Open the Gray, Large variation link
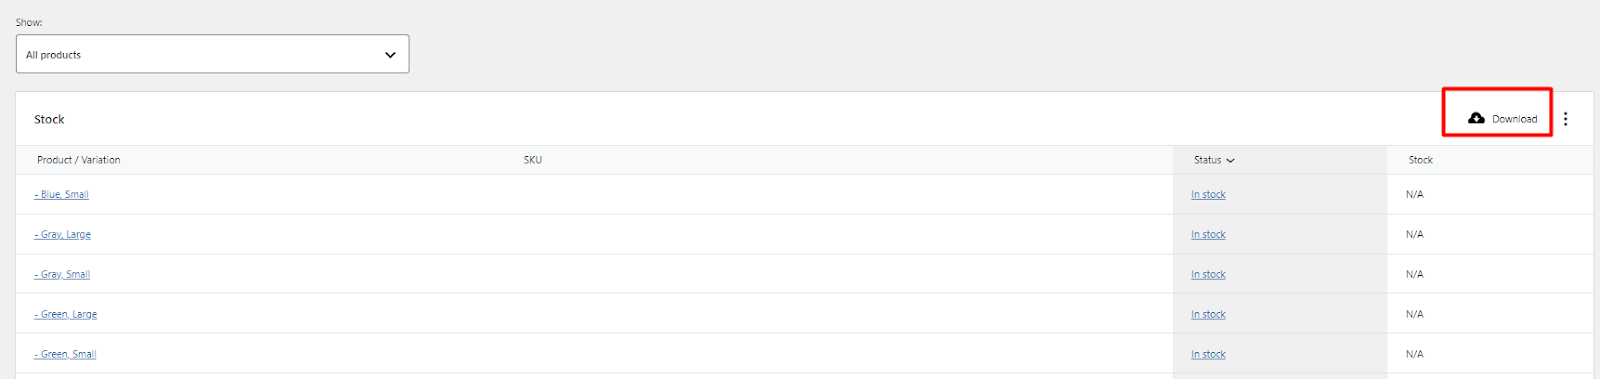The image size is (1600, 379). tap(63, 234)
